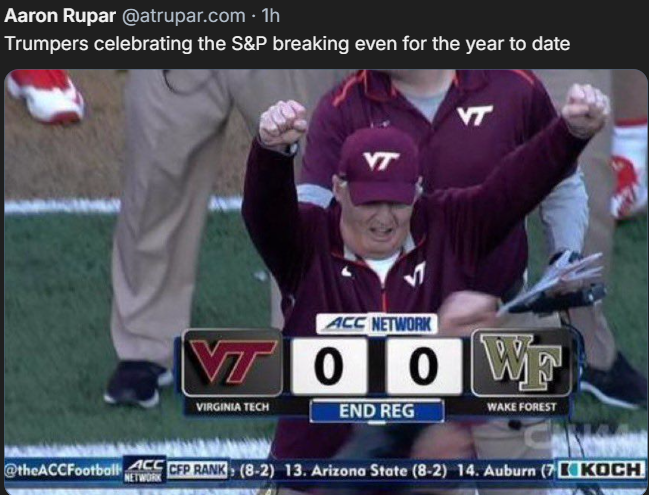Image resolution: width=649 pixels, height=495 pixels.
Task: Click the WAKE FOREST team name label
Action: pyautogui.click(x=522, y=407)
